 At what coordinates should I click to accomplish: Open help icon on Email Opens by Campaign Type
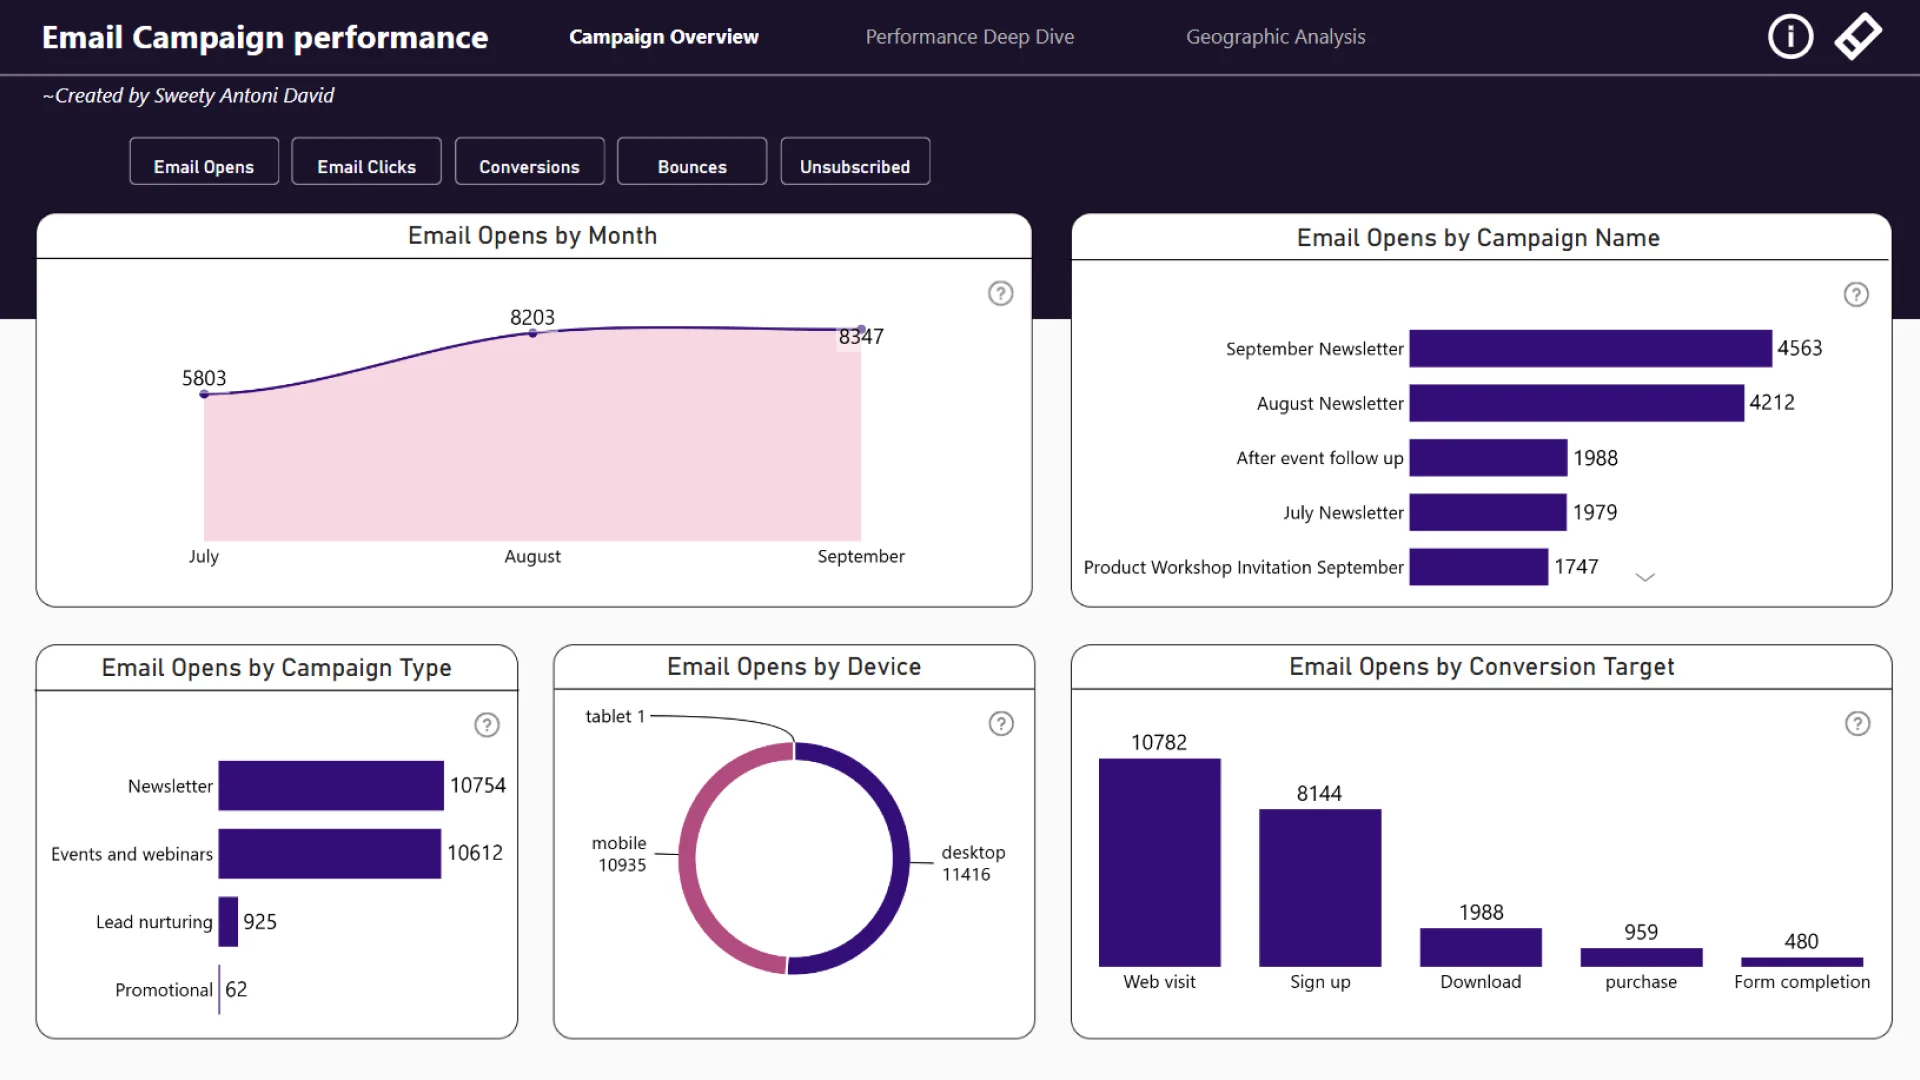(x=487, y=725)
